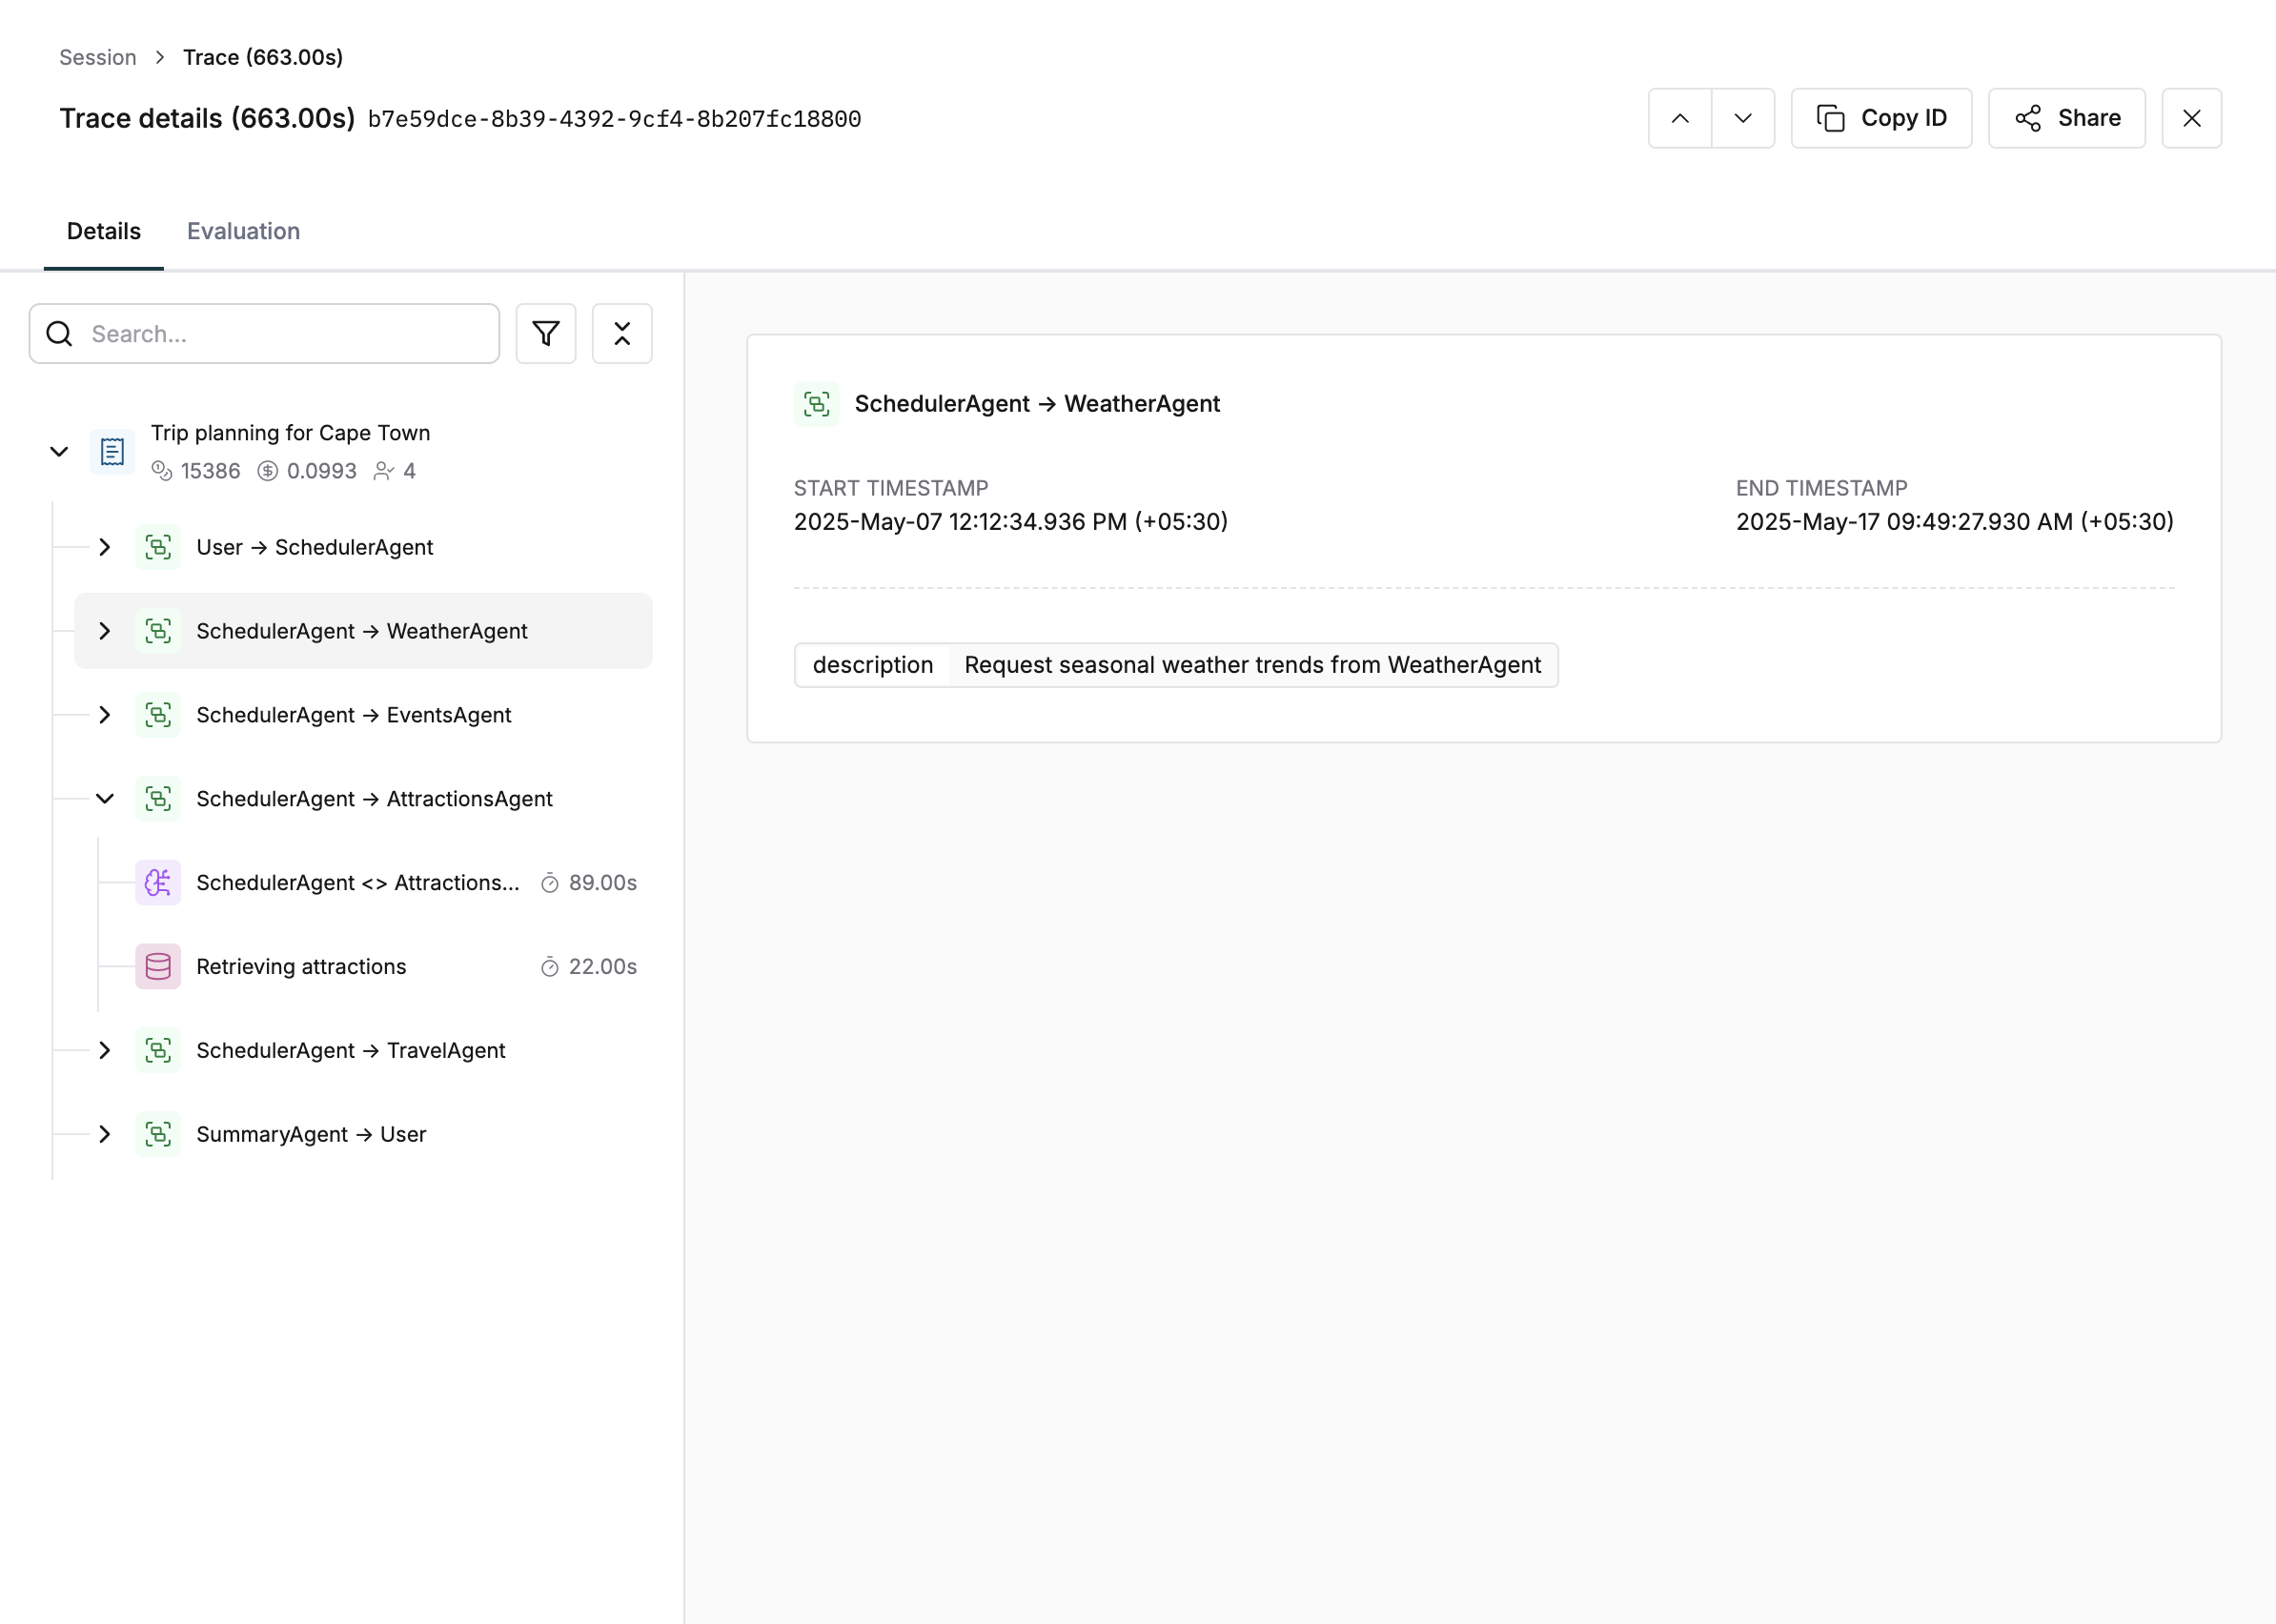Click the brain icon for SchedulerAgent <> Attractions
This screenshot has height=1624, width=2276.
click(x=158, y=883)
